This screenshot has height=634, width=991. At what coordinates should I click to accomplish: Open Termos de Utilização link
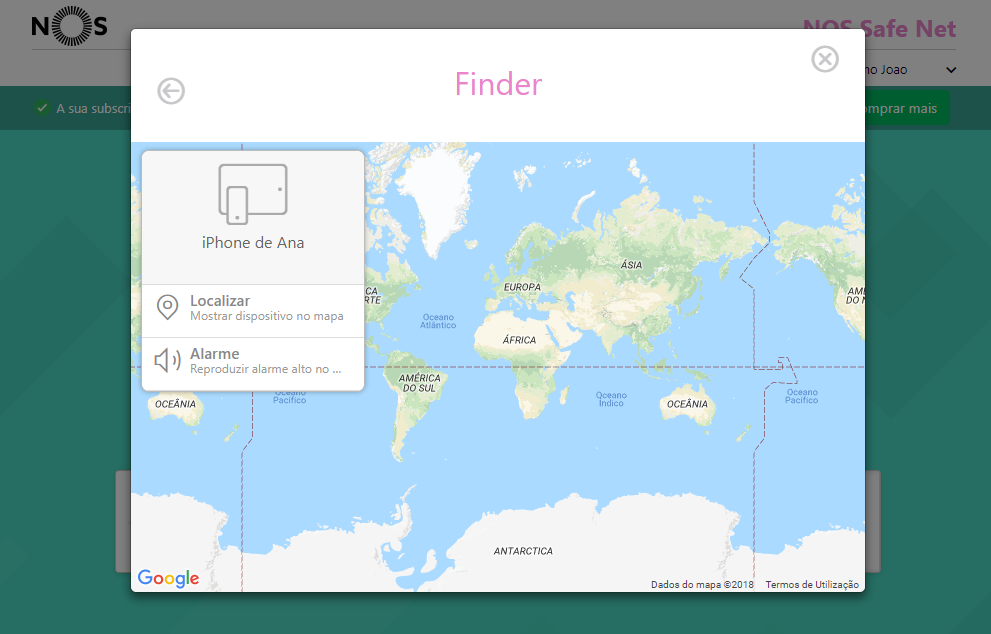(812, 585)
